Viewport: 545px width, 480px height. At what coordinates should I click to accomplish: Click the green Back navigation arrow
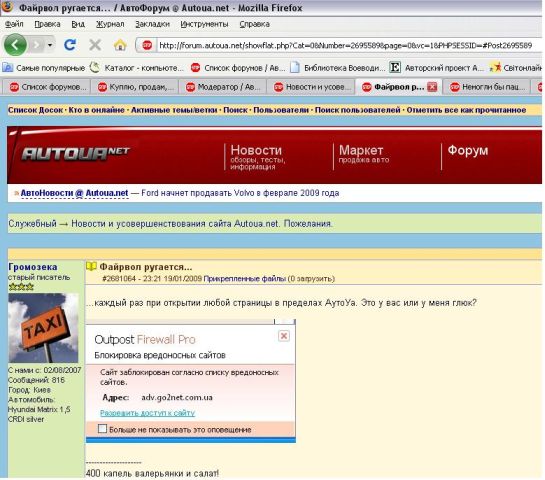(15, 45)
